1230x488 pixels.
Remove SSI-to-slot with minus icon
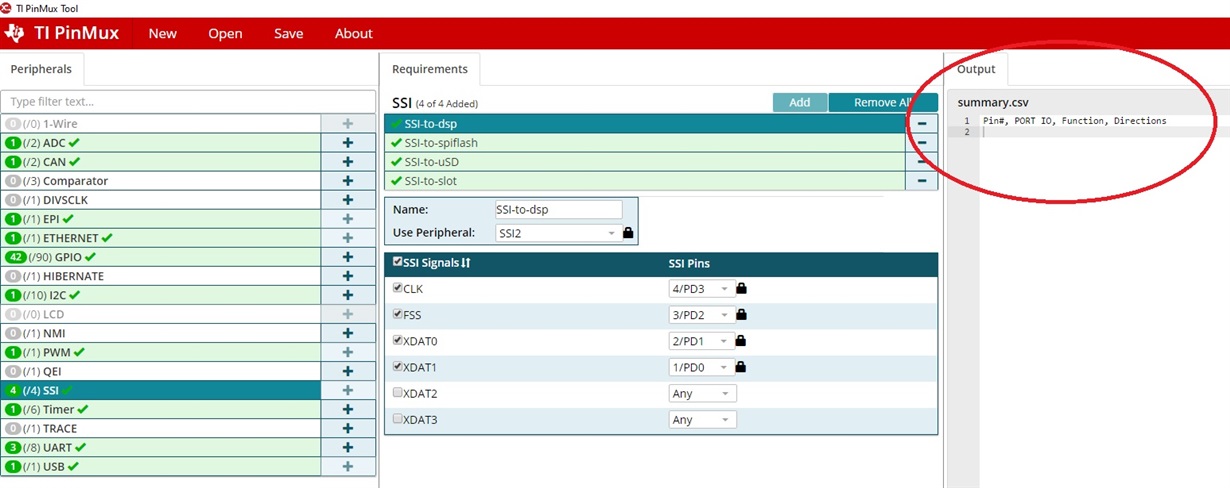(x=921, y=181)
